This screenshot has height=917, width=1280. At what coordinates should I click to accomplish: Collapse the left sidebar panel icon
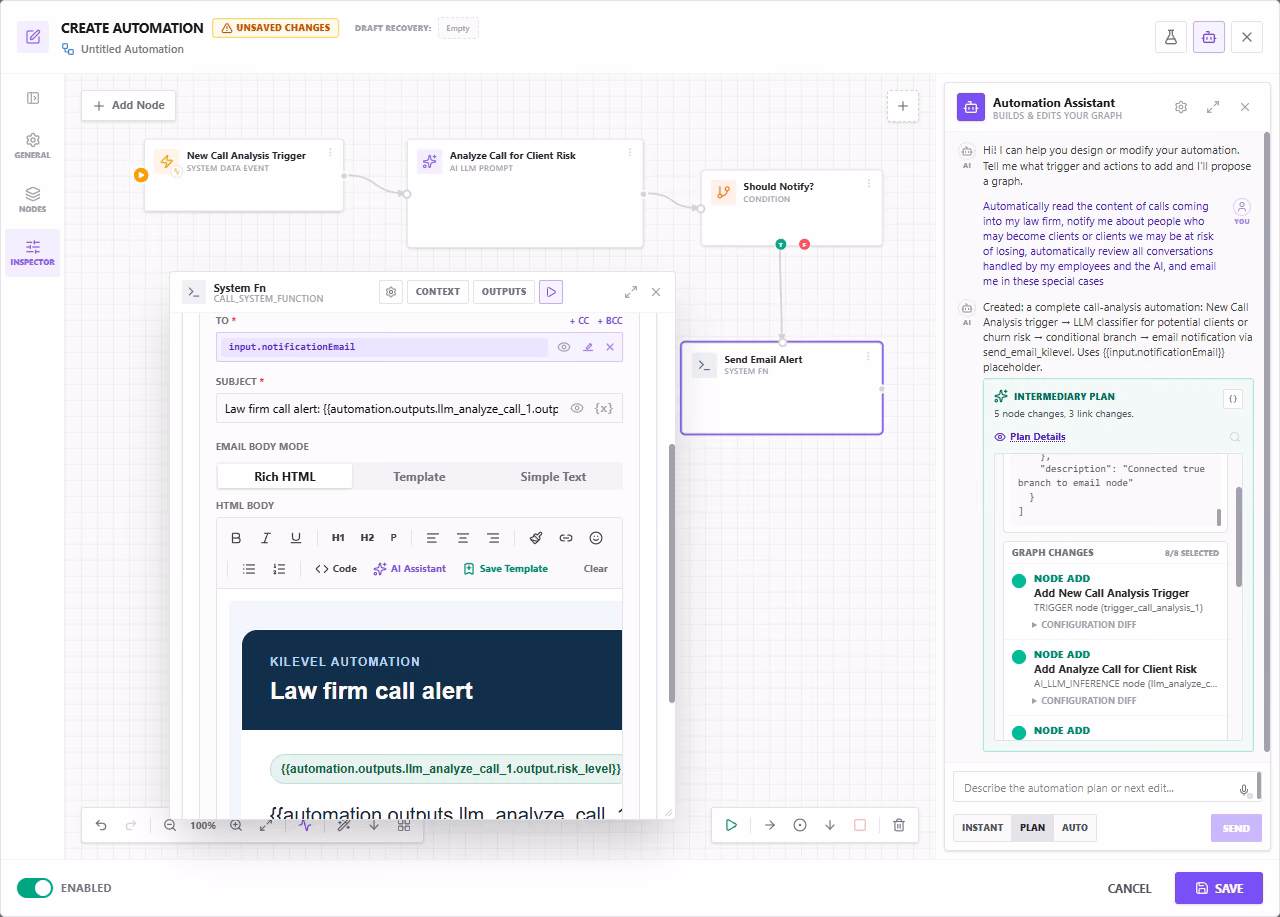click(x=33, y=98)
